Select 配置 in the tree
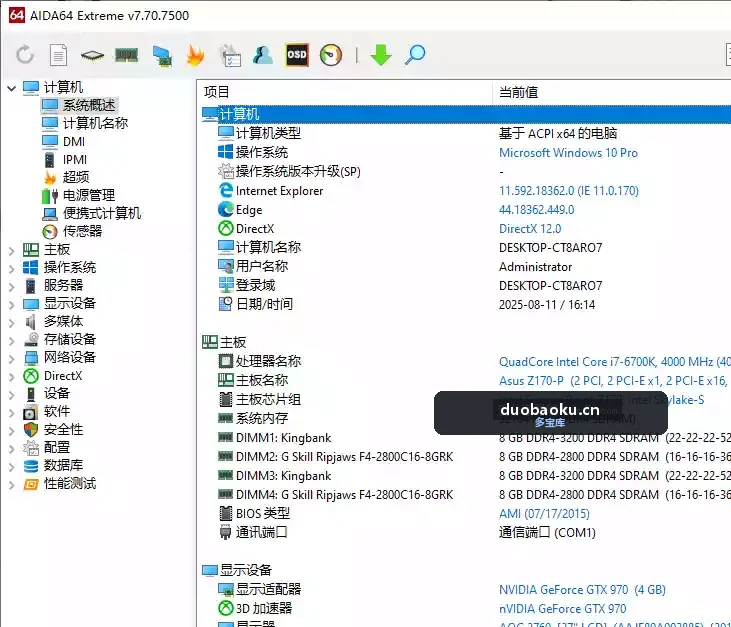Screen dimensions: 731x627 [56, 448]
